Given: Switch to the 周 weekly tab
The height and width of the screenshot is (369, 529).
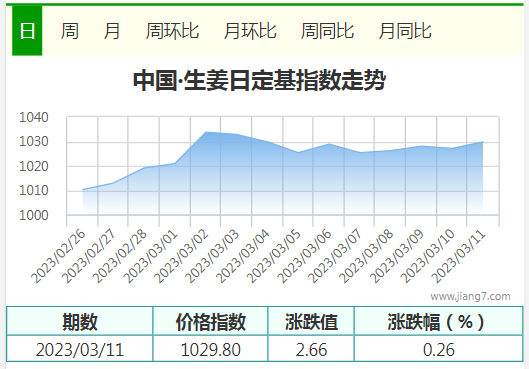Looking at the screenshot, I should coord(70,31).
